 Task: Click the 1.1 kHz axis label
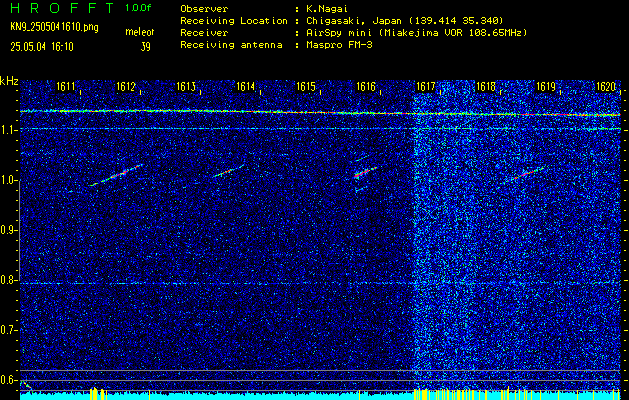pos(8,131)
